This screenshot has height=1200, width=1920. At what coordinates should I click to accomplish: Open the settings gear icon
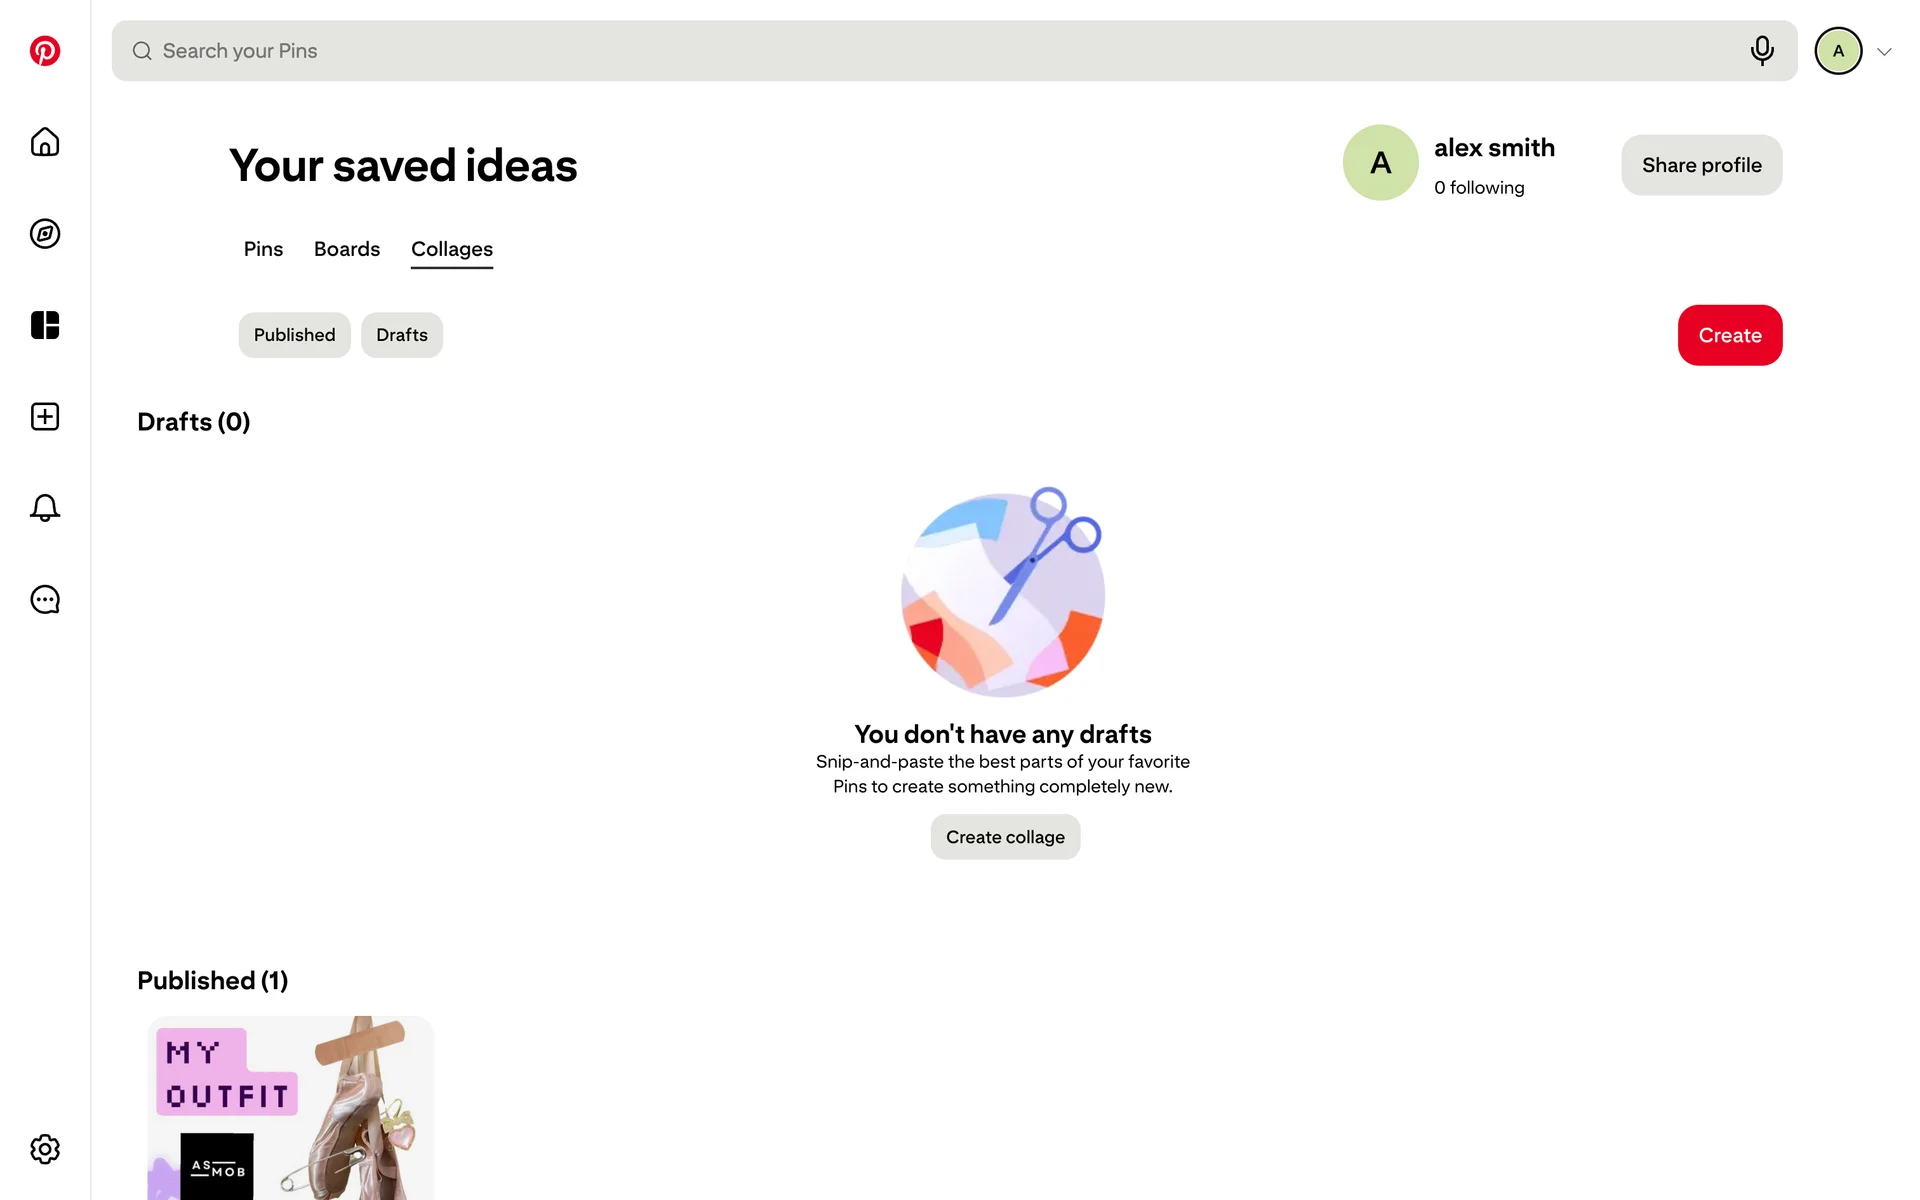[x=45, y=1149]
